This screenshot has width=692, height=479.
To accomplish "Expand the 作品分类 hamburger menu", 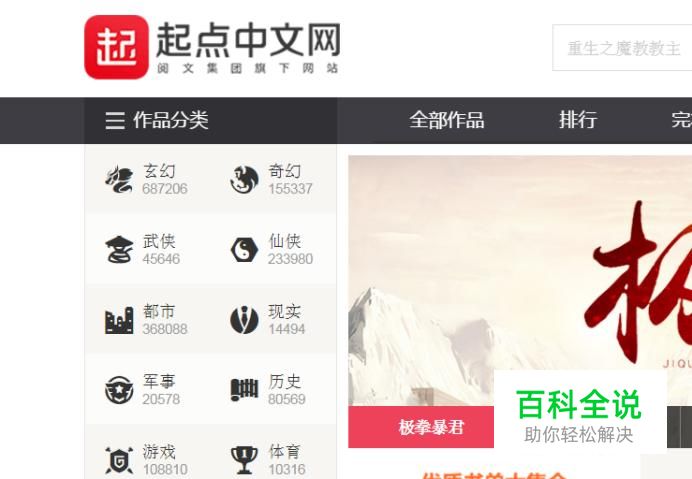I will tap(115, 120).
